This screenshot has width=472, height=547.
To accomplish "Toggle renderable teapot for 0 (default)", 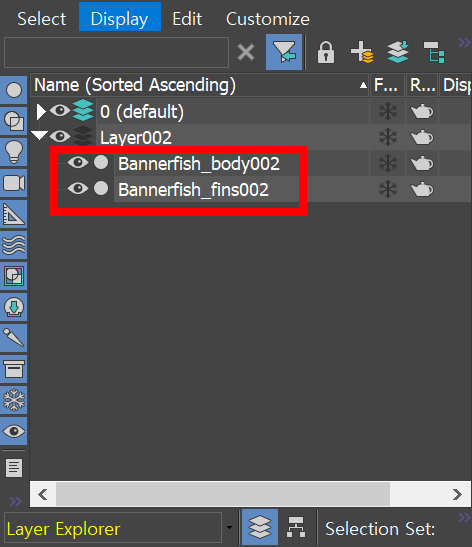I will (x=422, y=111).
